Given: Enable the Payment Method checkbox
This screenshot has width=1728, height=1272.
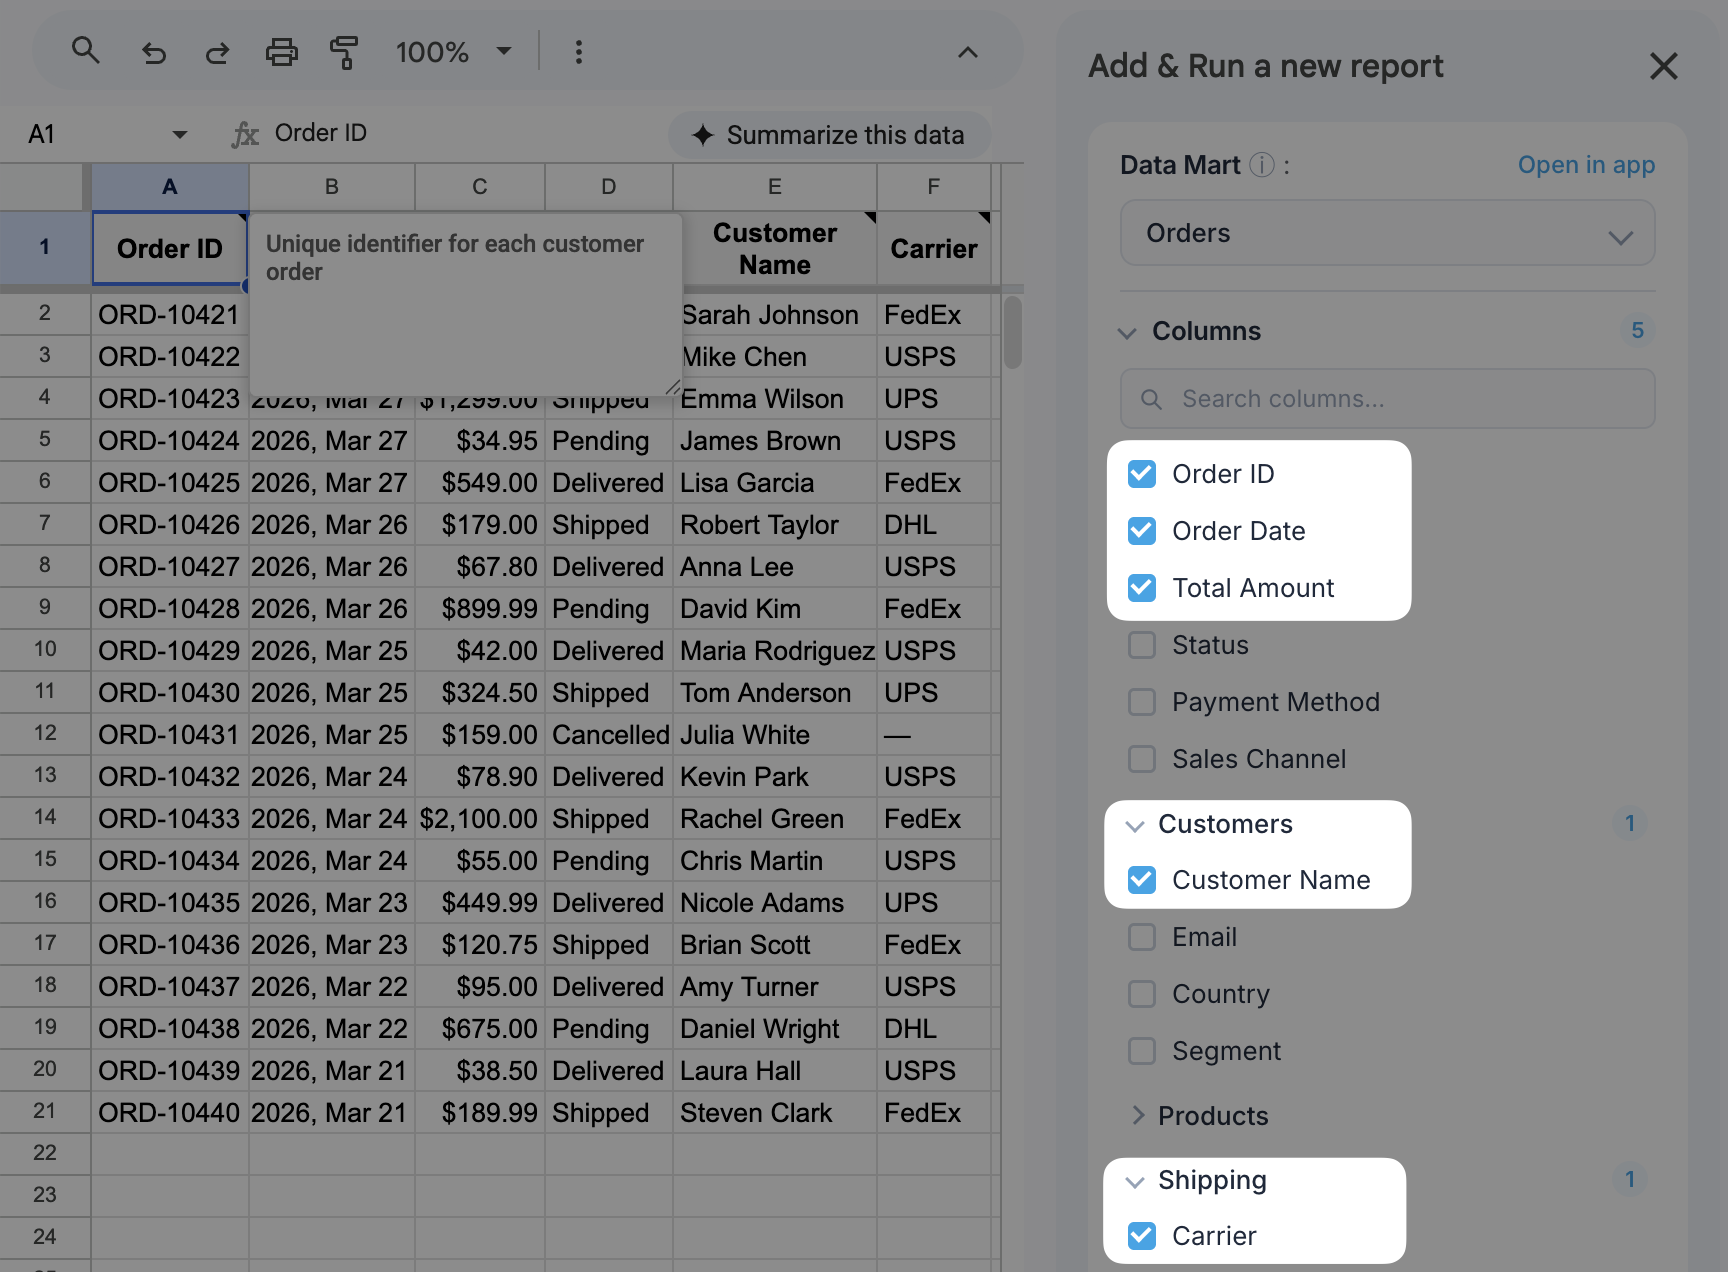Looking at the screenshot, I should click(1142, 702).
